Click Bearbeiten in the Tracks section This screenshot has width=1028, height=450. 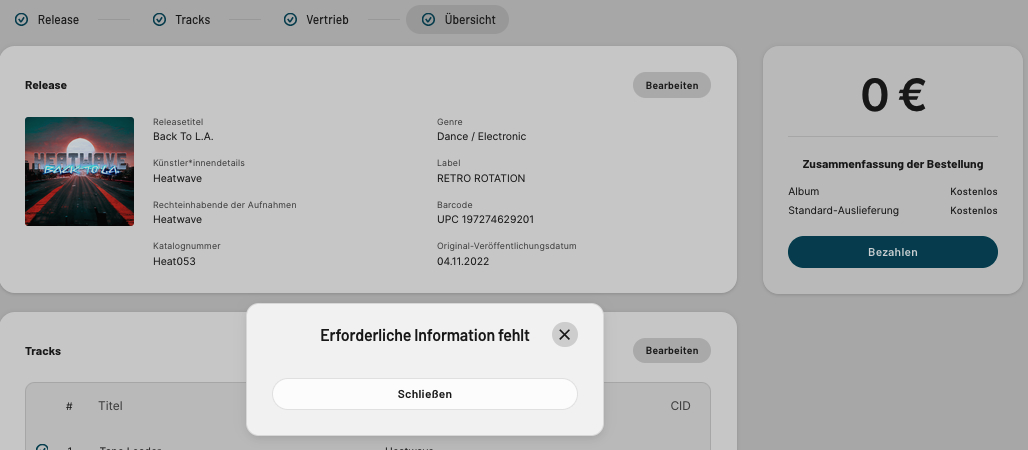coord(671,350)
